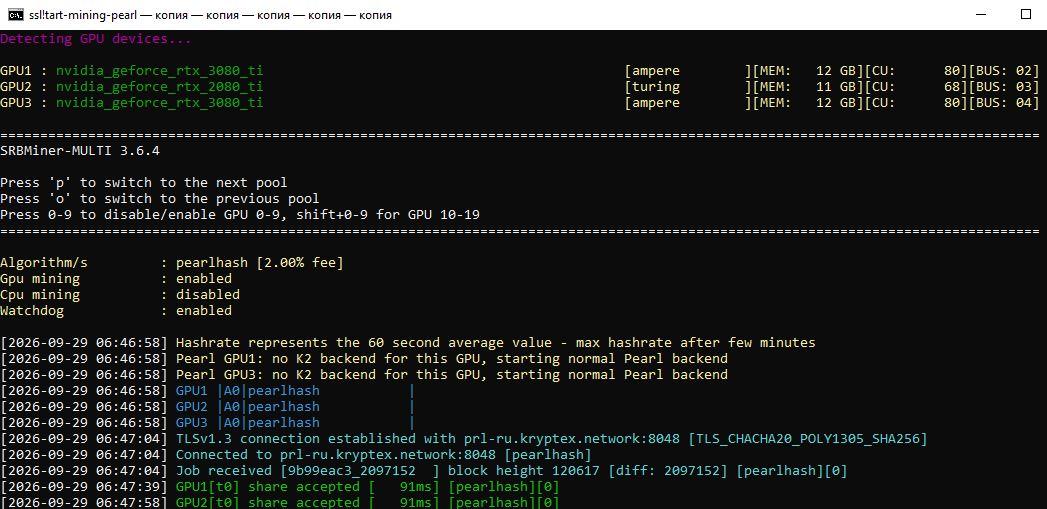
Task: Click the Watchdog enabled status
Action: pos(204,311)
